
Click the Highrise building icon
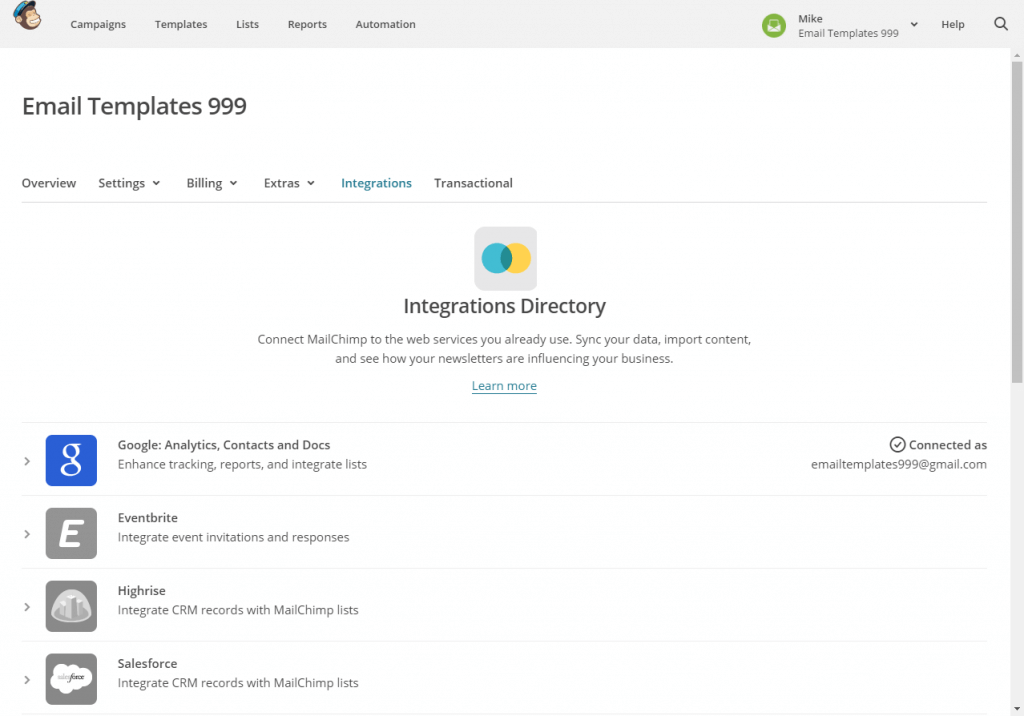[x=71, y=606]
